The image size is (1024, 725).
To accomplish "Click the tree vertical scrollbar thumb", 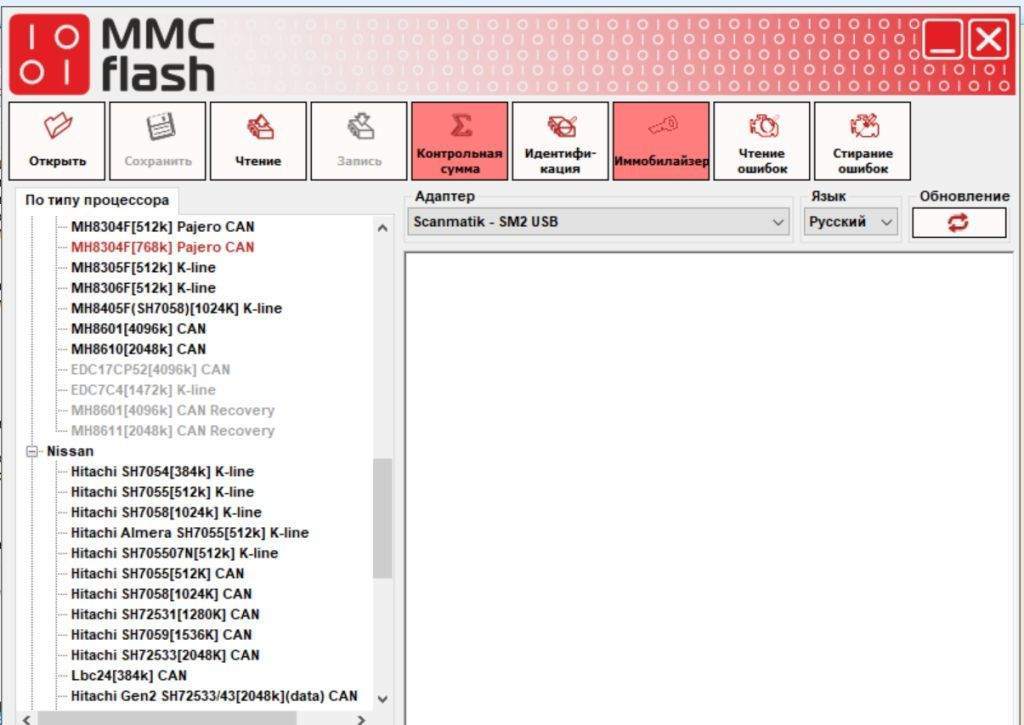I will point(383,518).
